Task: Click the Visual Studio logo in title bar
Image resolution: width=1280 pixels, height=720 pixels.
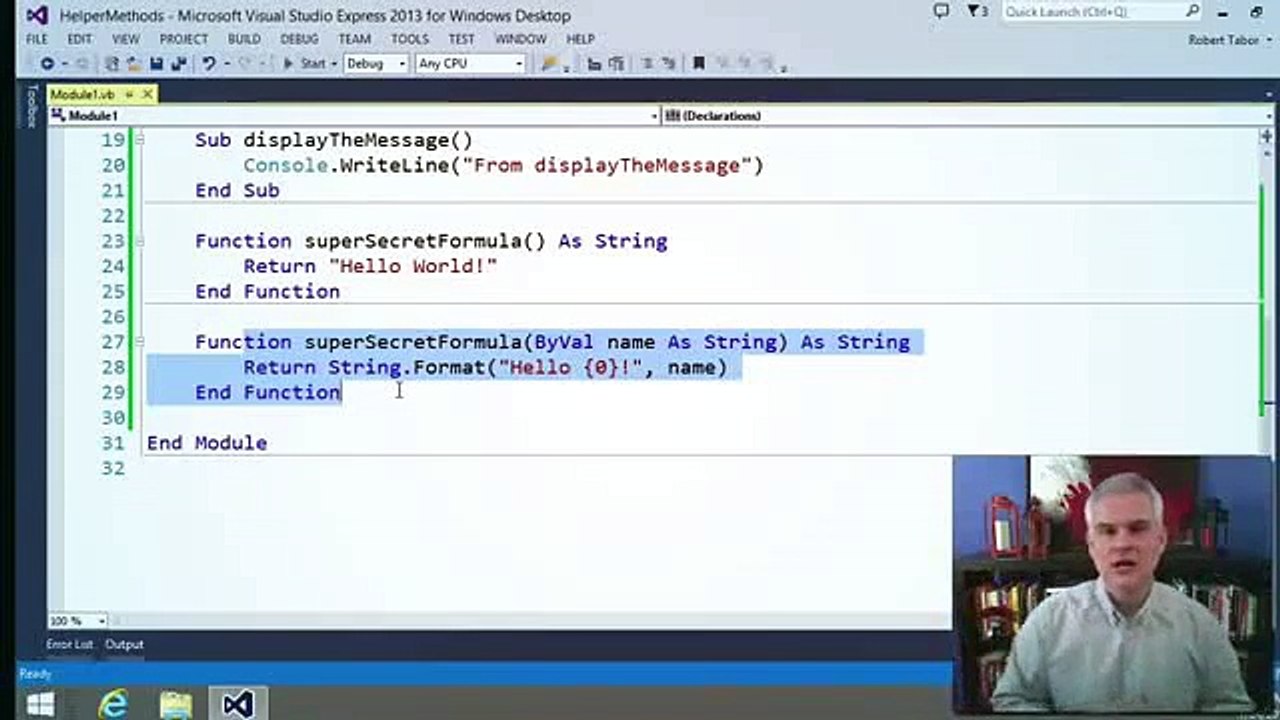Action: 37,15
